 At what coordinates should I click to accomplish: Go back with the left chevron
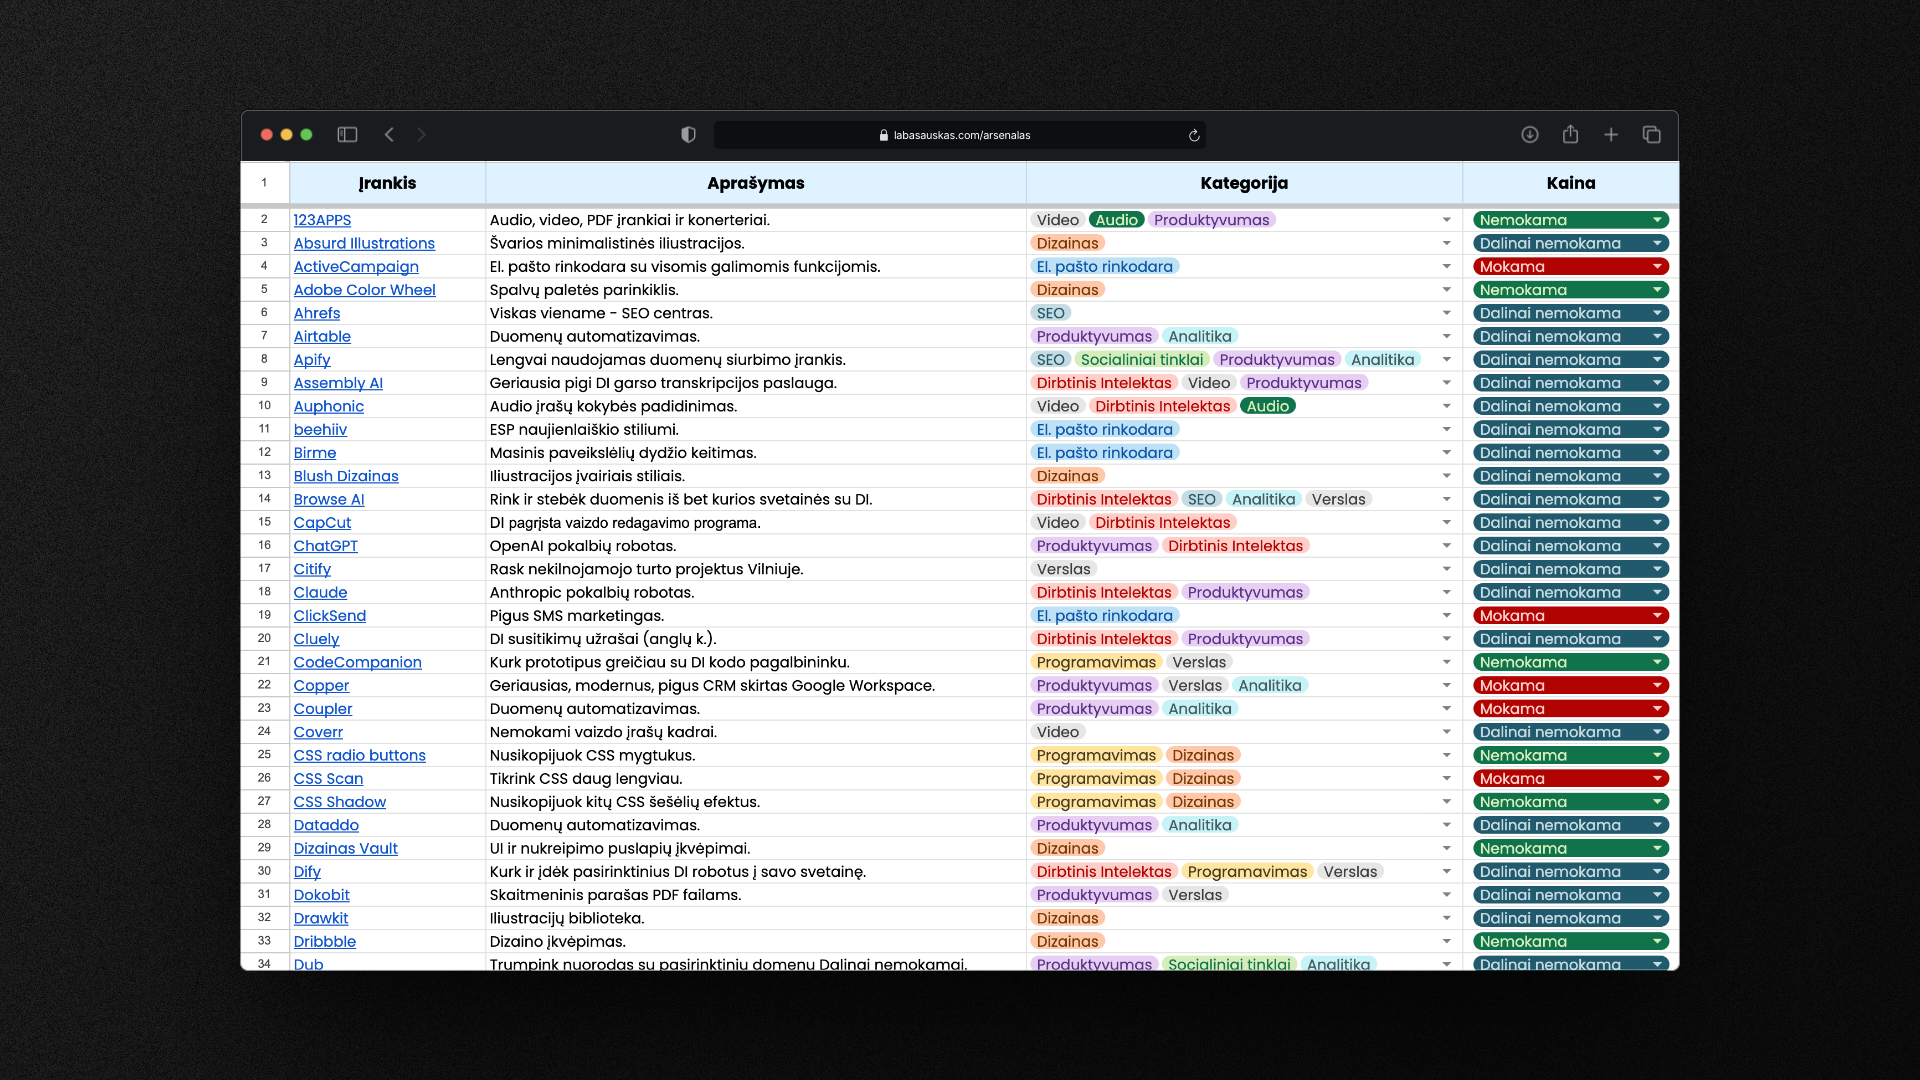(389, 135)
